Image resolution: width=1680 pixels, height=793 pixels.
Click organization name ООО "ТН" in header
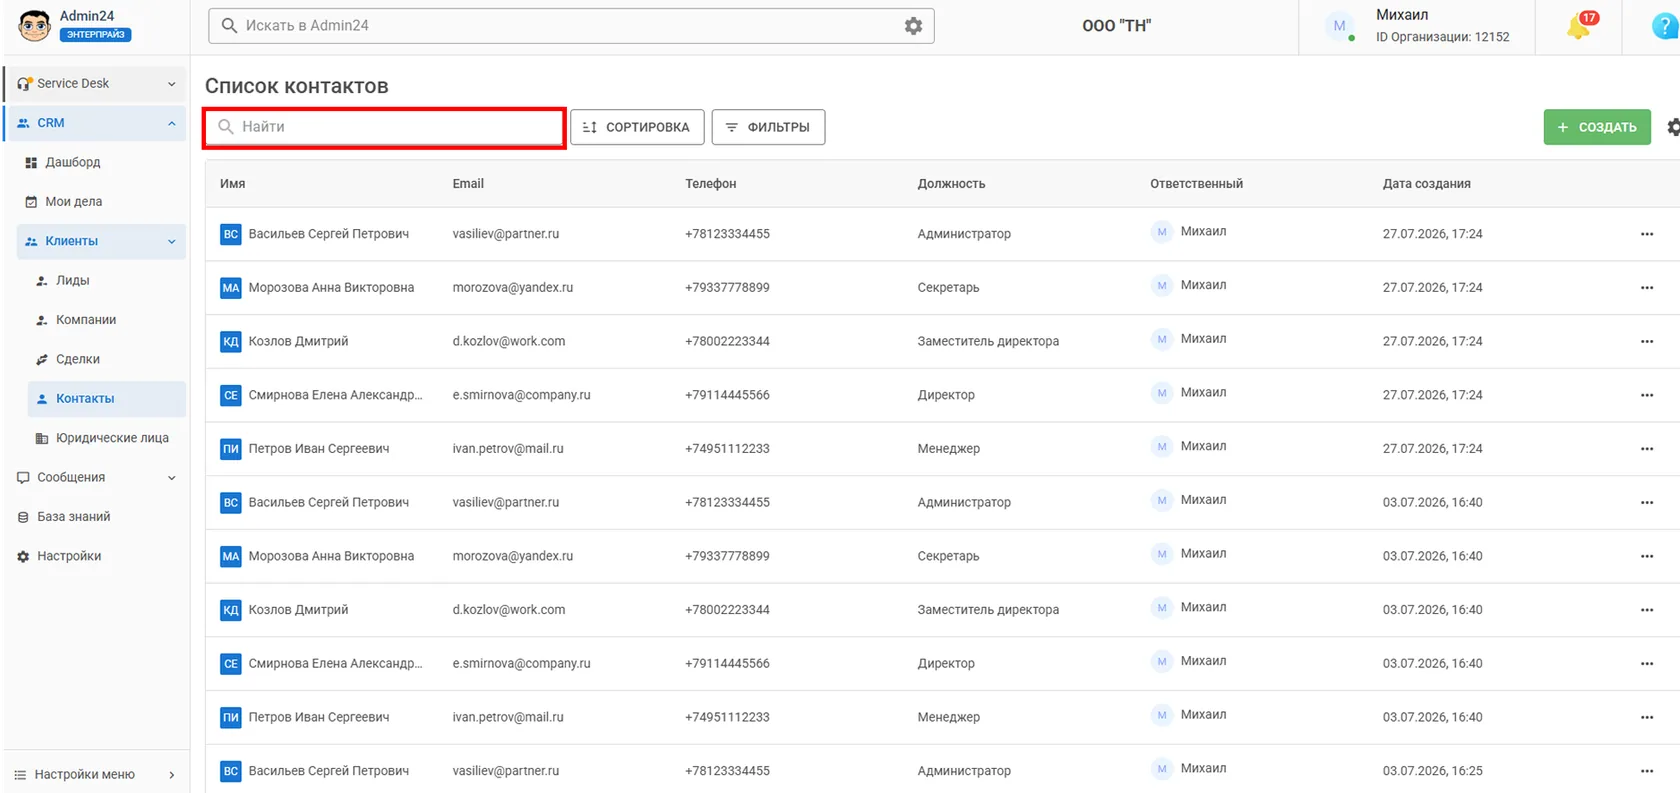coord(1116,26)
